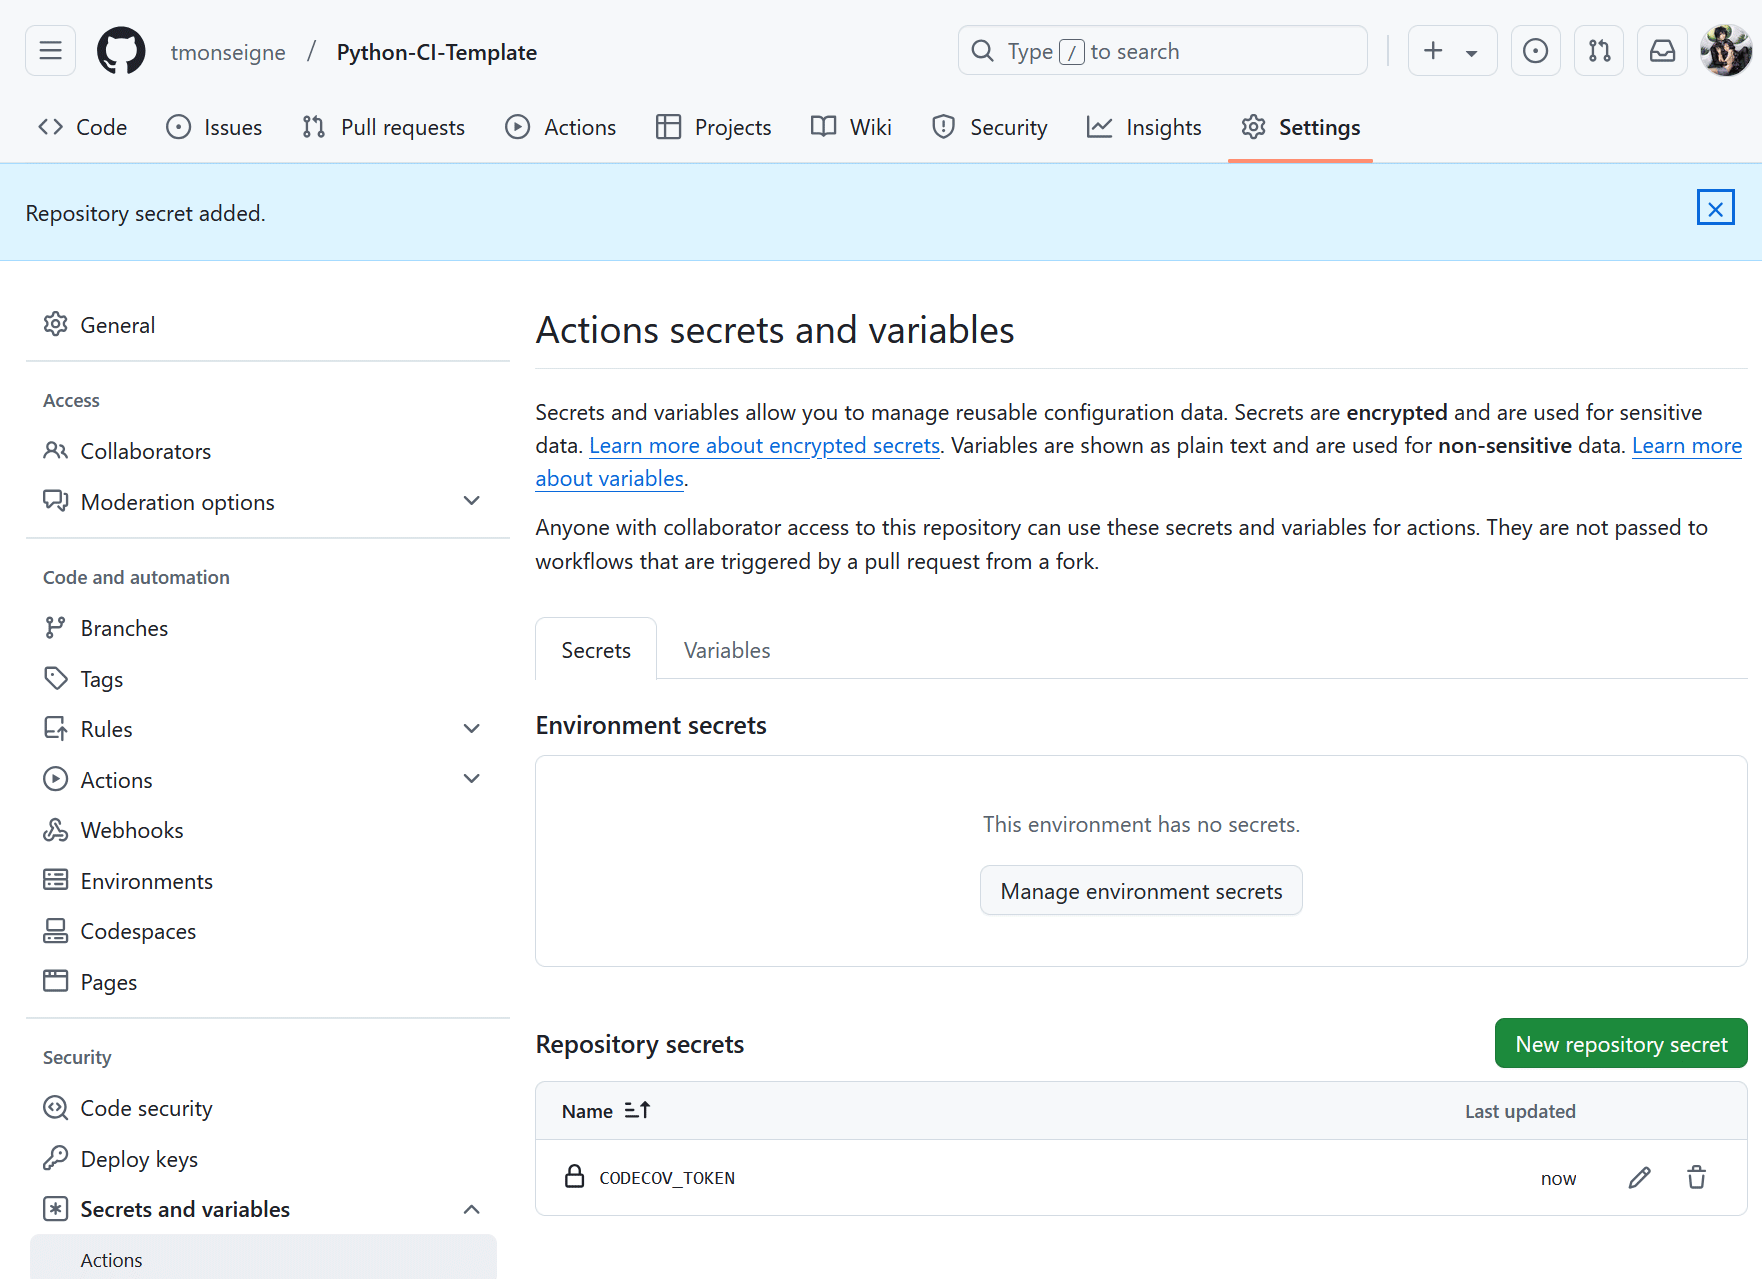Click Manage environment secrets button
Image resolution: width=1762 pixels, height=1279 pixels.
tap(1141, 891)
